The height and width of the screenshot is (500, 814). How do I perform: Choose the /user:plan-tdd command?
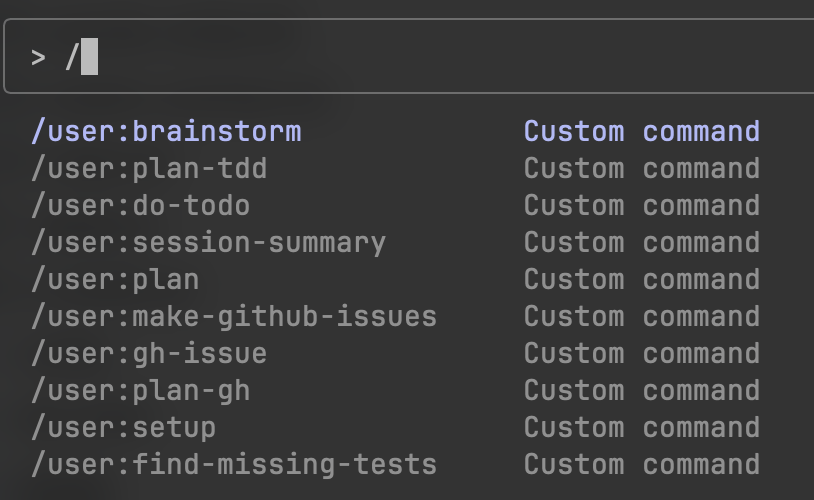tap(149, 169)
